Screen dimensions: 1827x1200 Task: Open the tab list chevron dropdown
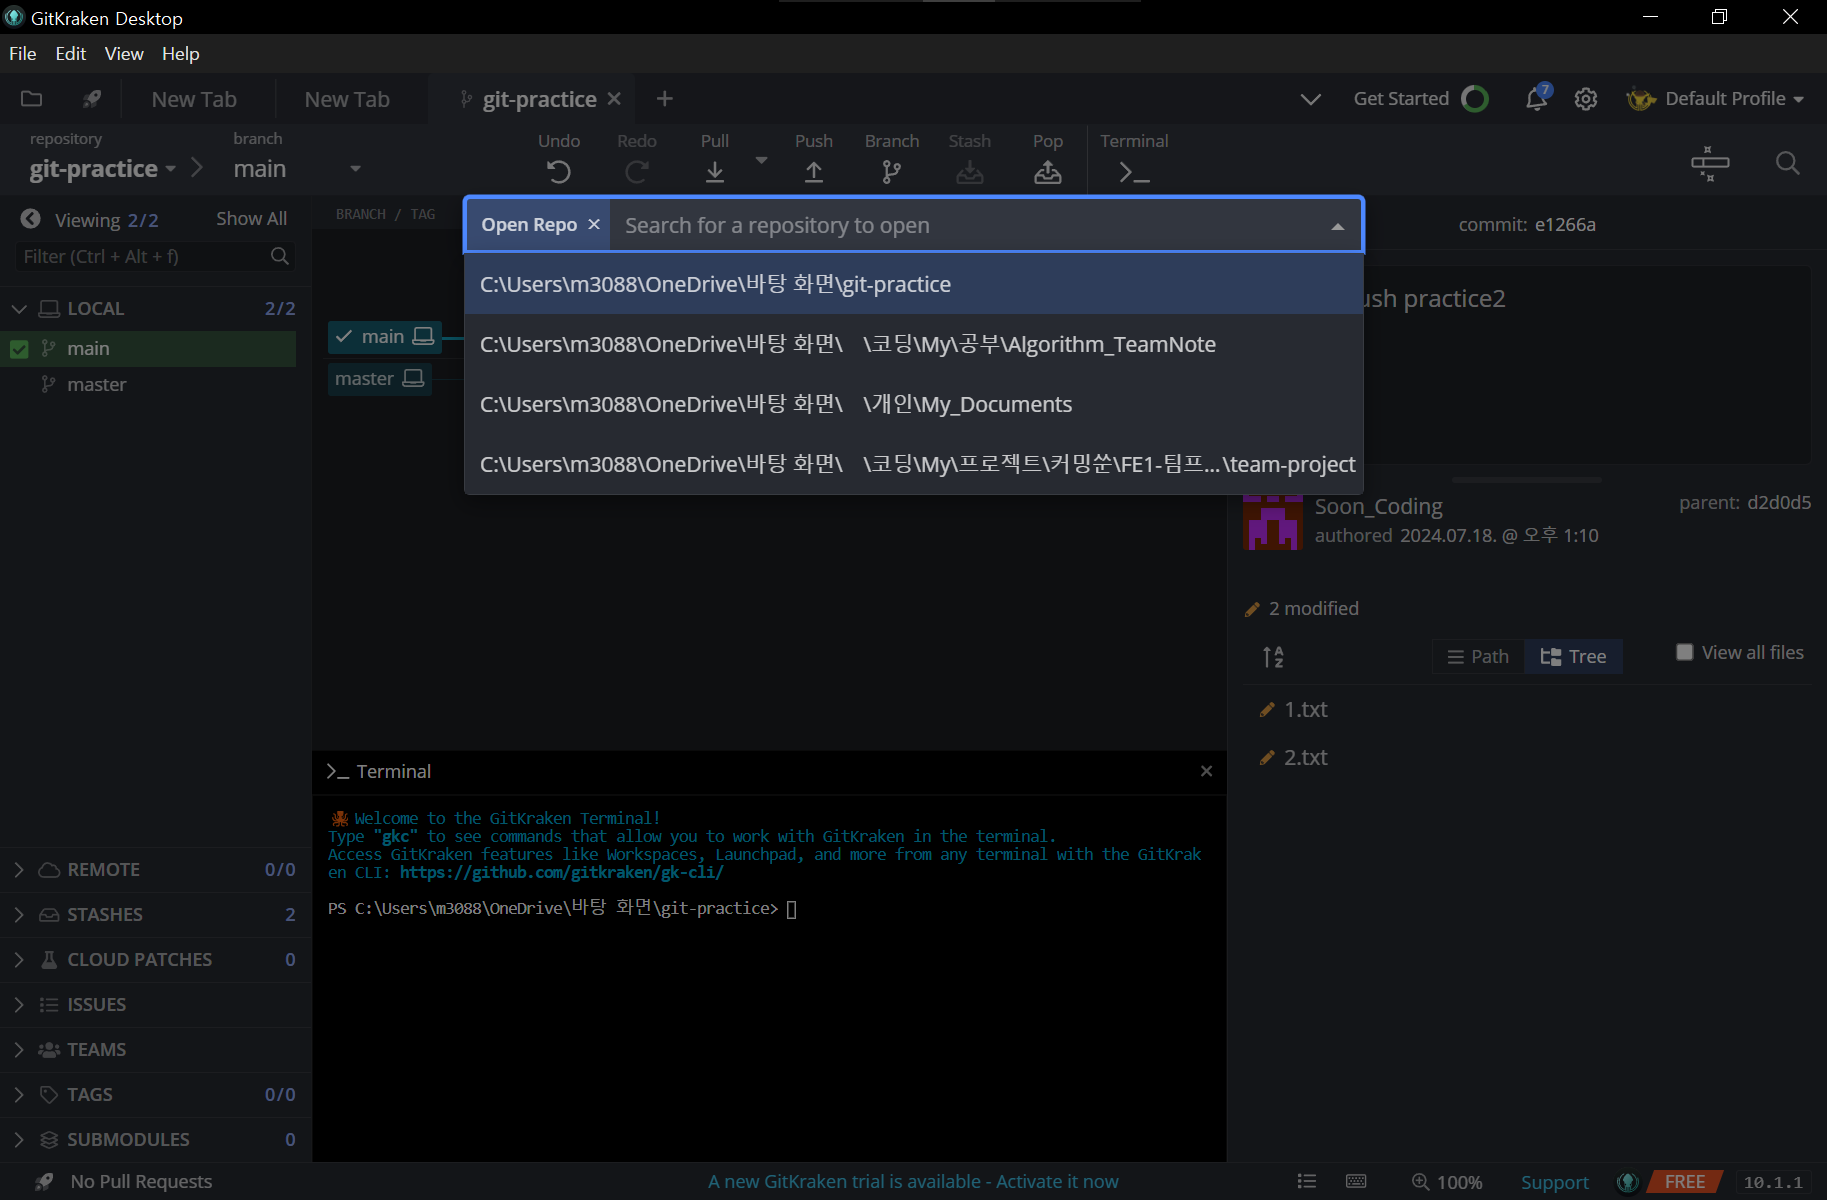[x=1310, y=99]
